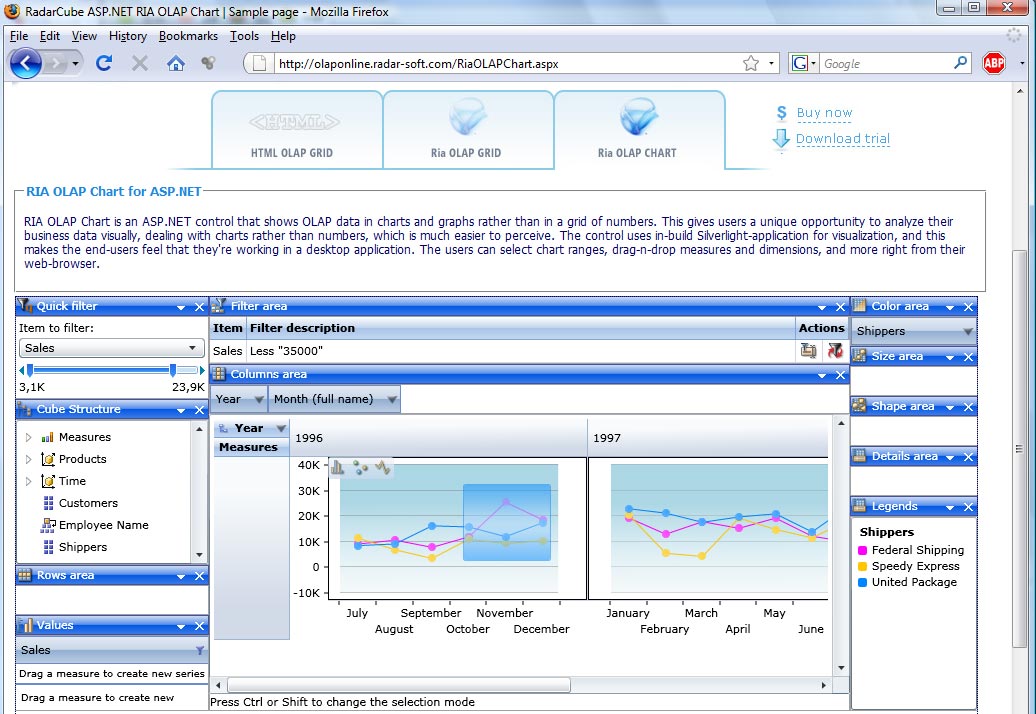Click the funnel filter icon on Sales value
The width and height of the screenshot is (1036, 714).
point(200,651)
